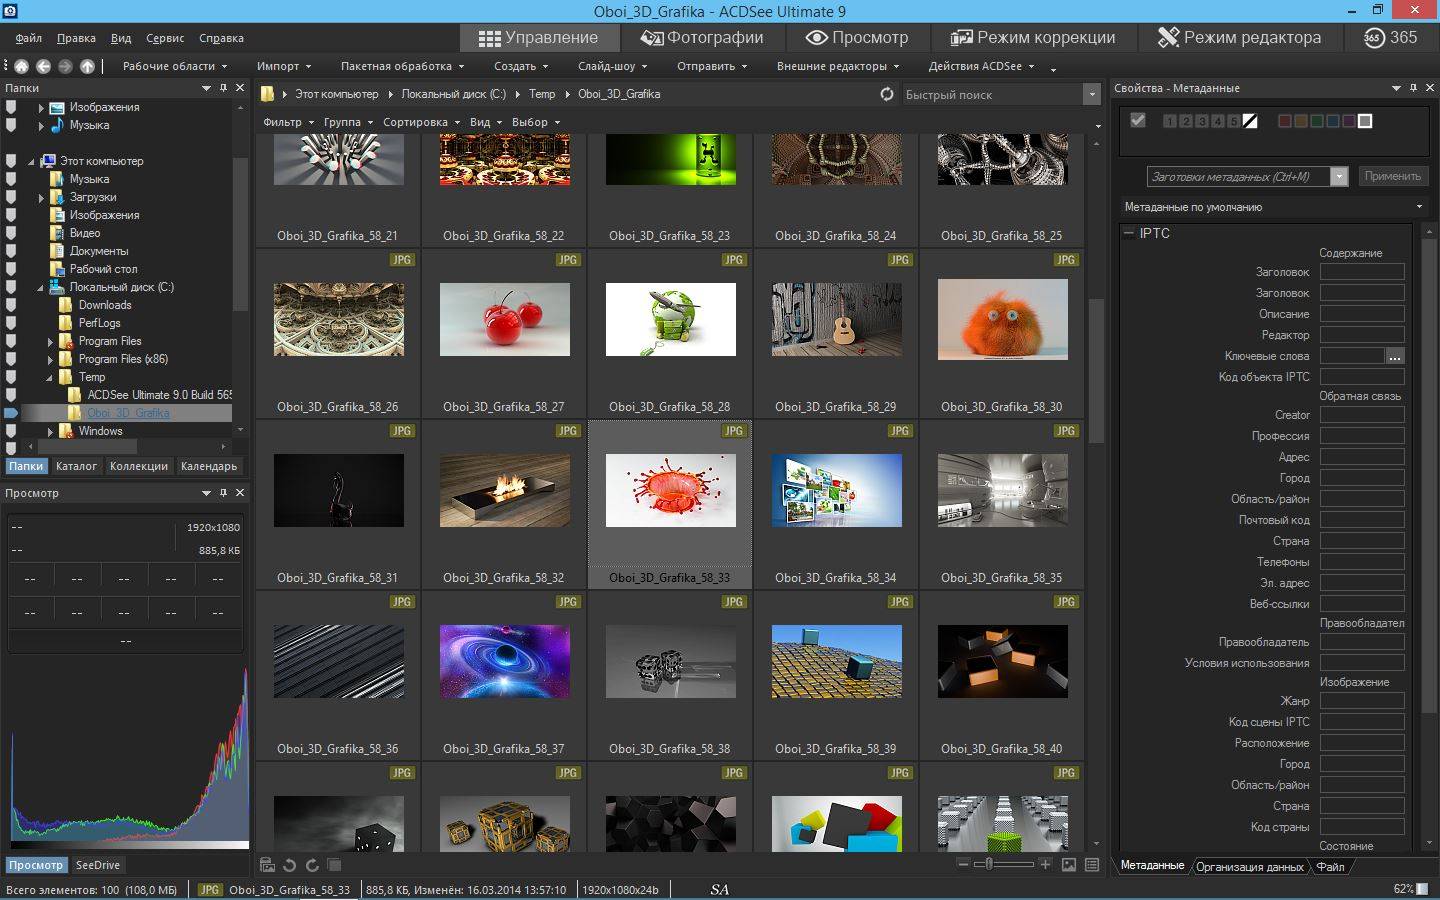Pin the Просмотр panel
The height and width of the screenshot is (900, 1440).
(223, 493)
